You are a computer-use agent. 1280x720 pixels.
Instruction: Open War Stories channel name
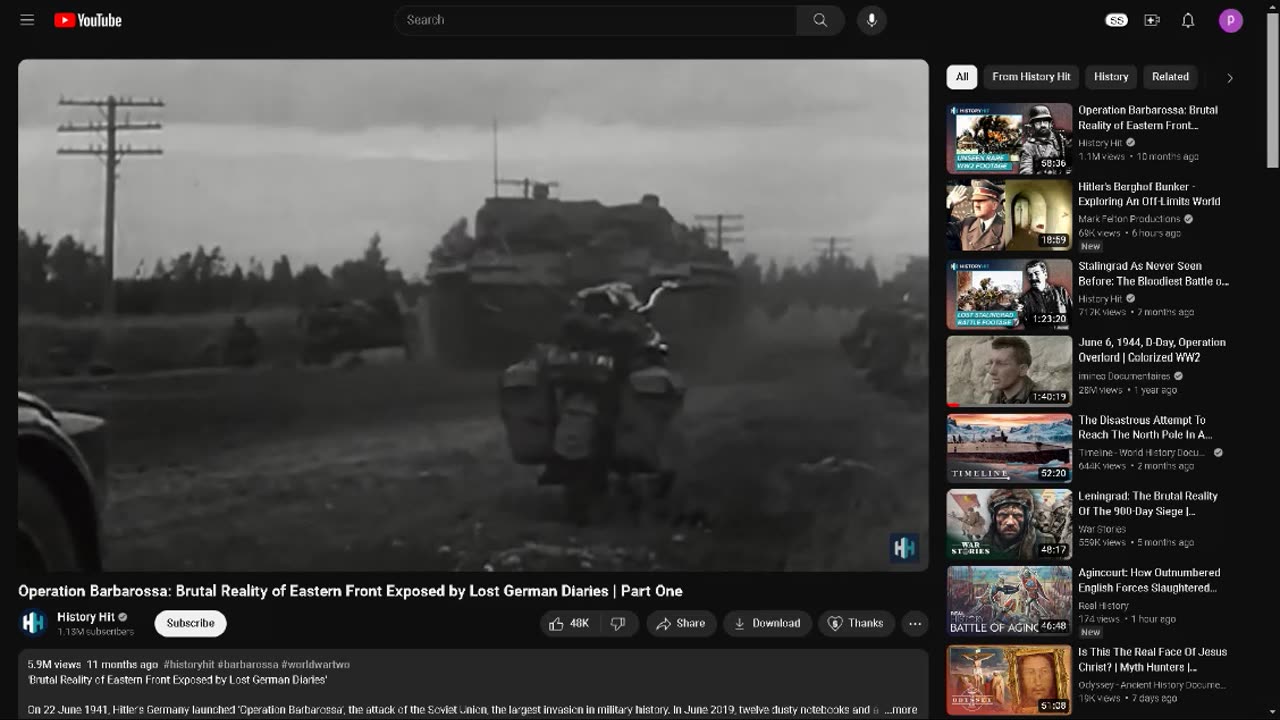[x=1102, y=529]
